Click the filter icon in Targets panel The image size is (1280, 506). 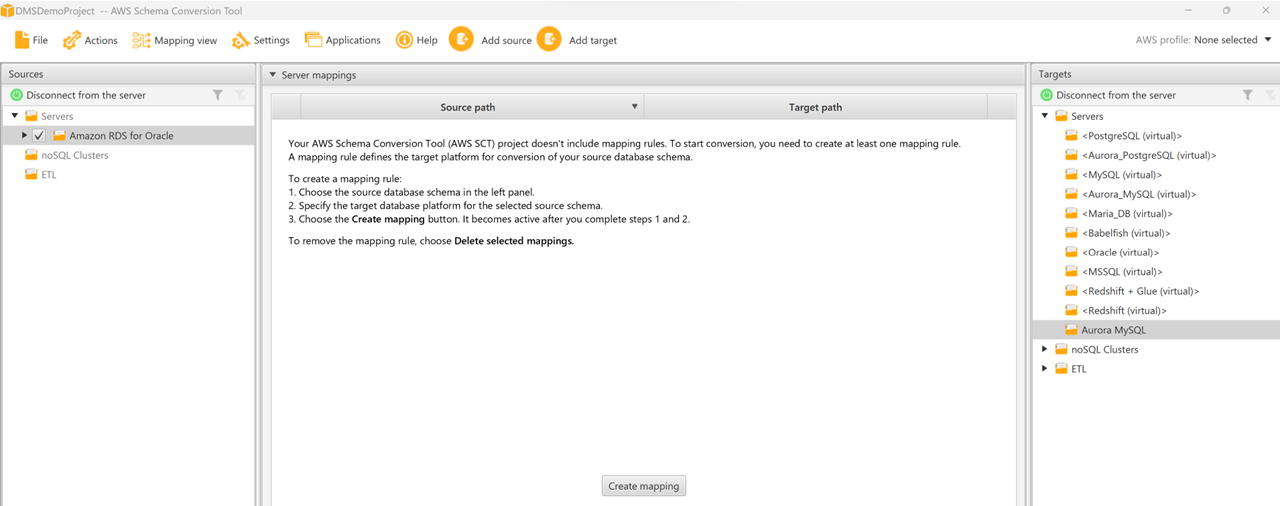[x=1248, y=95]
